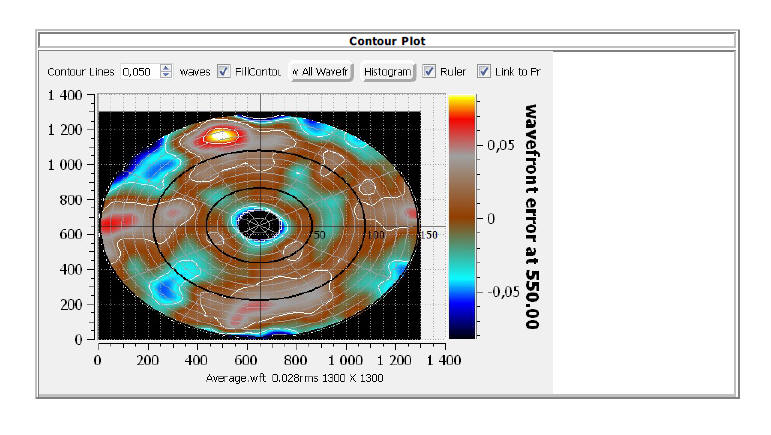The height and width of the screenshot is (435, 771).
Task: Click the black central obstruction in the plot
Action: 259,225
